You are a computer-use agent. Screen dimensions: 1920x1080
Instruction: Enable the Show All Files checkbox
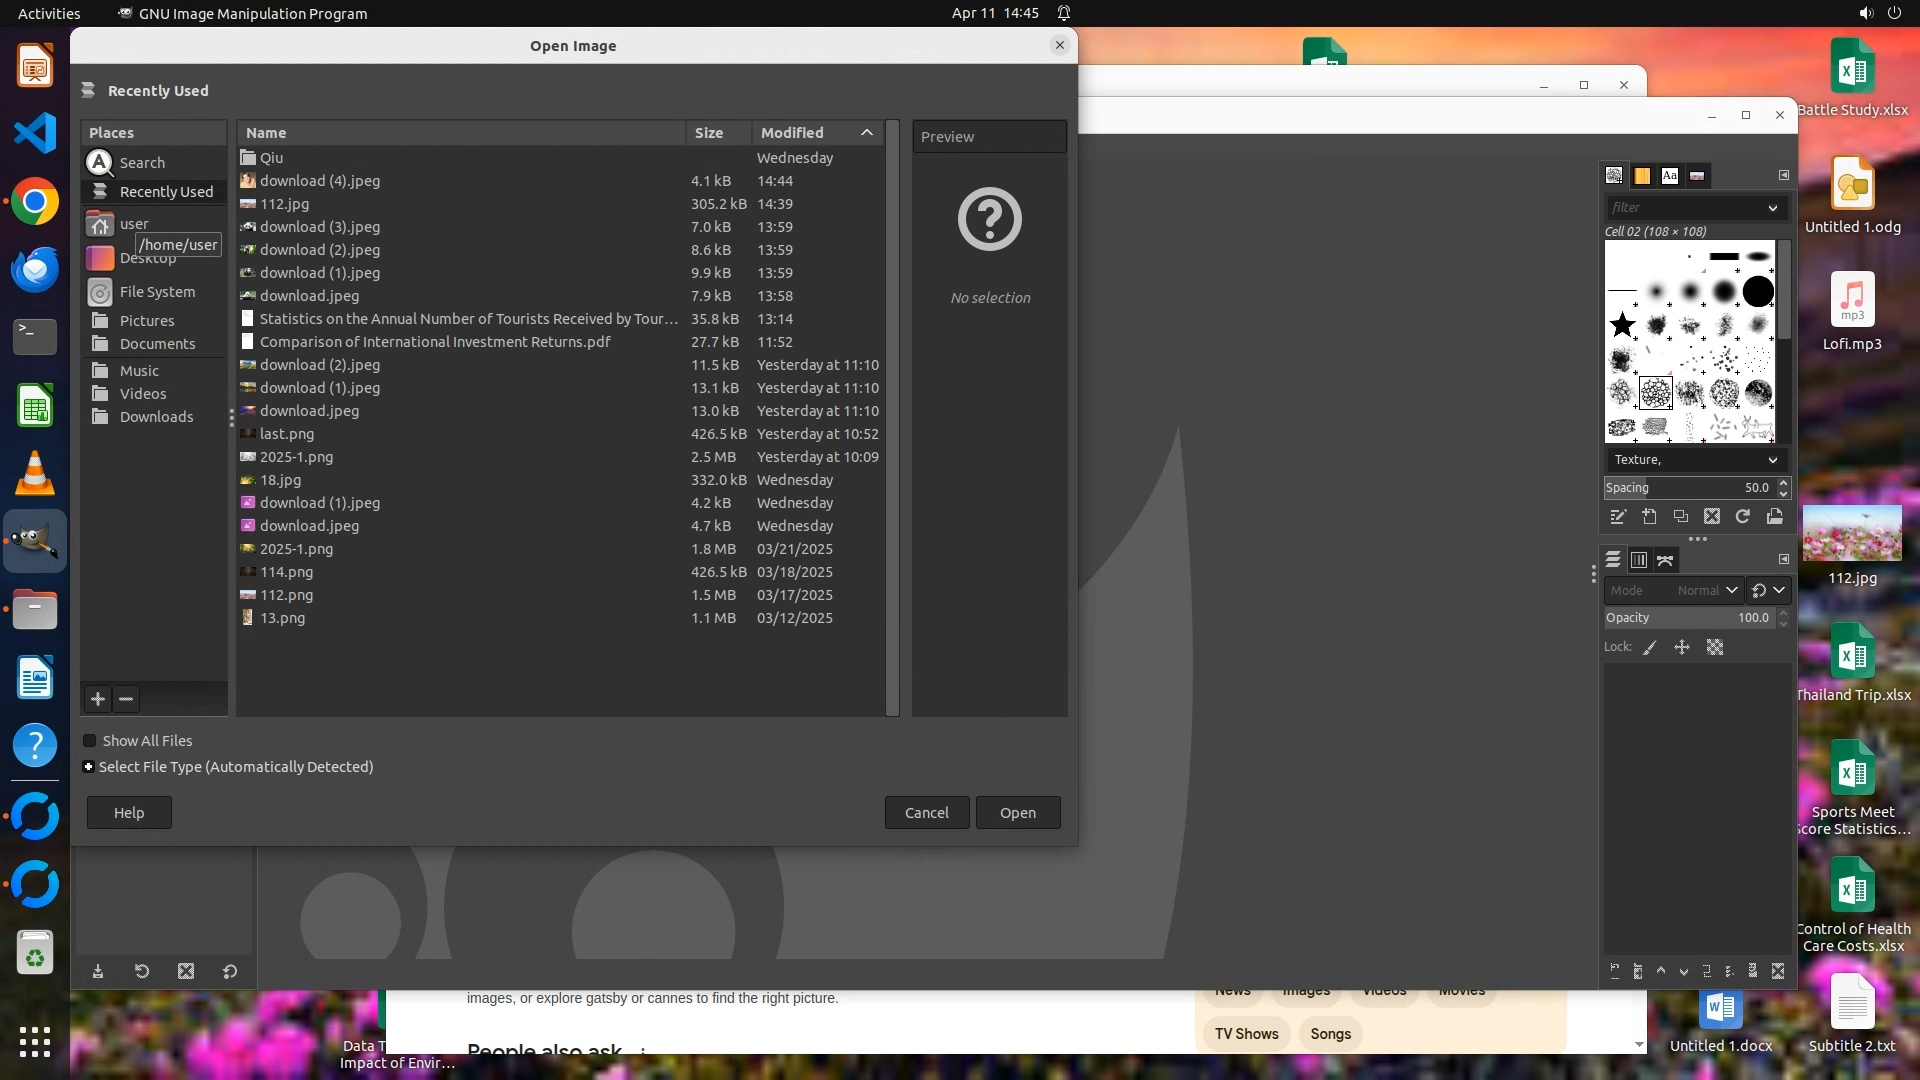90,741
